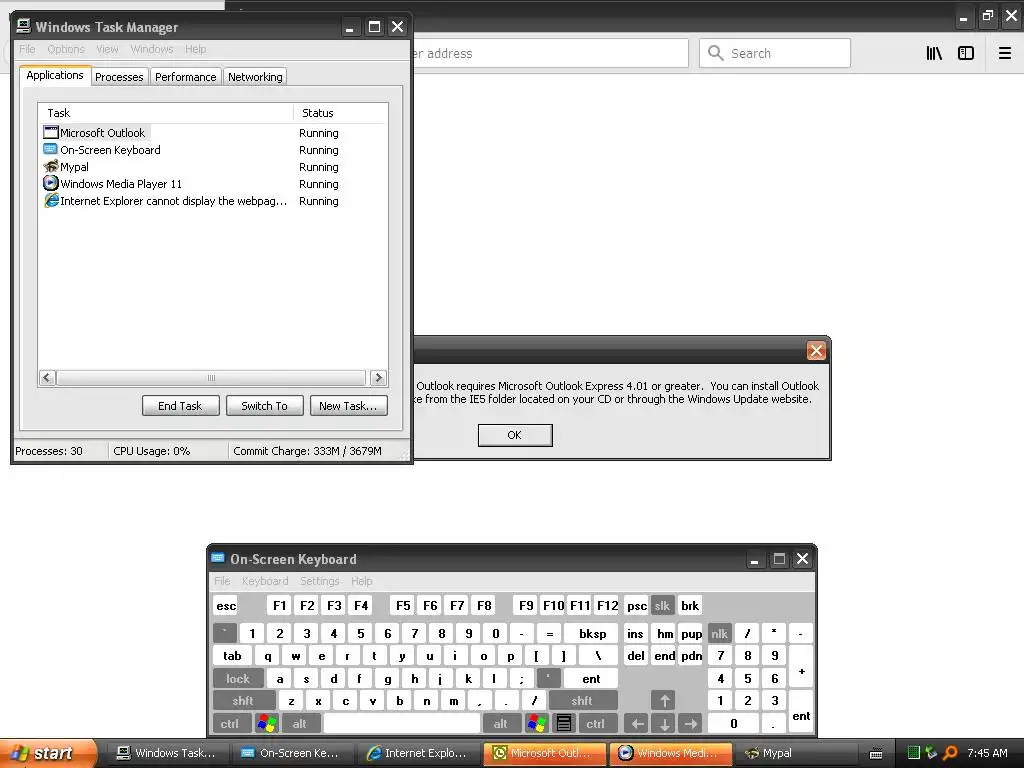1024x768 pixels.
Task: Click the Mypal icon in task list
Action: (x=51, y=167)
